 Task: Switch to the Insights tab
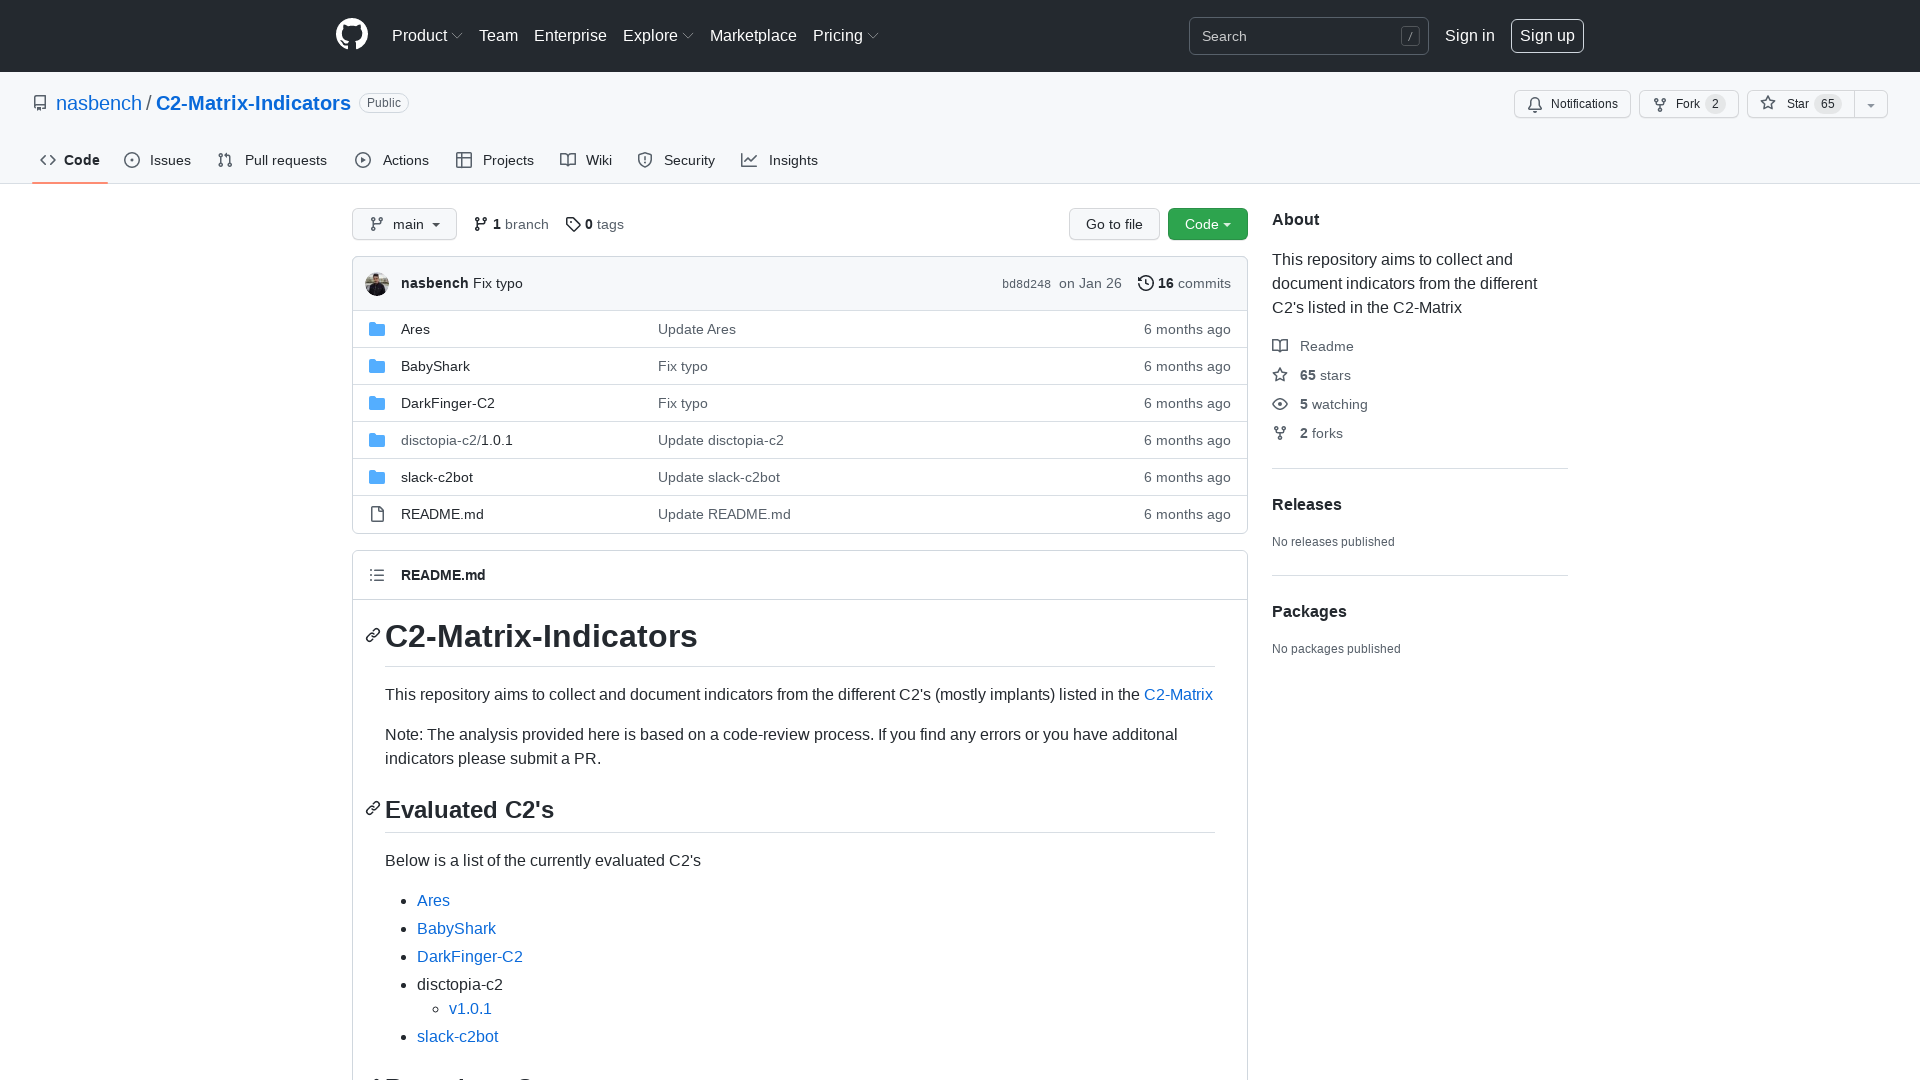(779, 160)
